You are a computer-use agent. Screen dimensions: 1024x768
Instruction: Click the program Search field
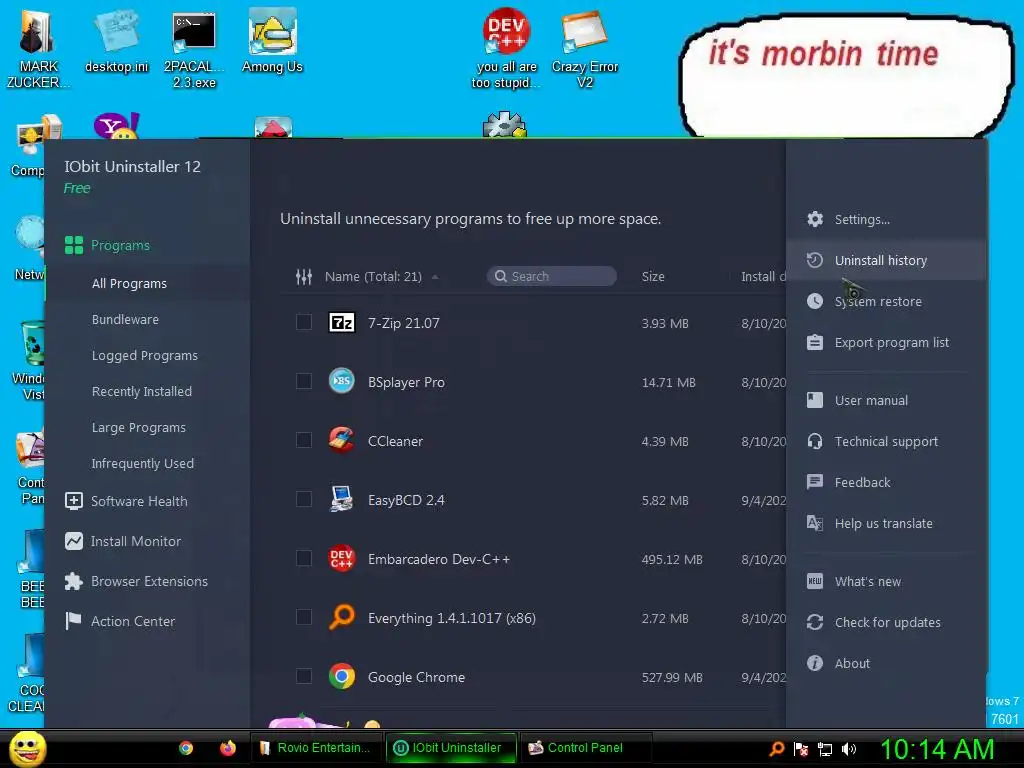(552, 276)
